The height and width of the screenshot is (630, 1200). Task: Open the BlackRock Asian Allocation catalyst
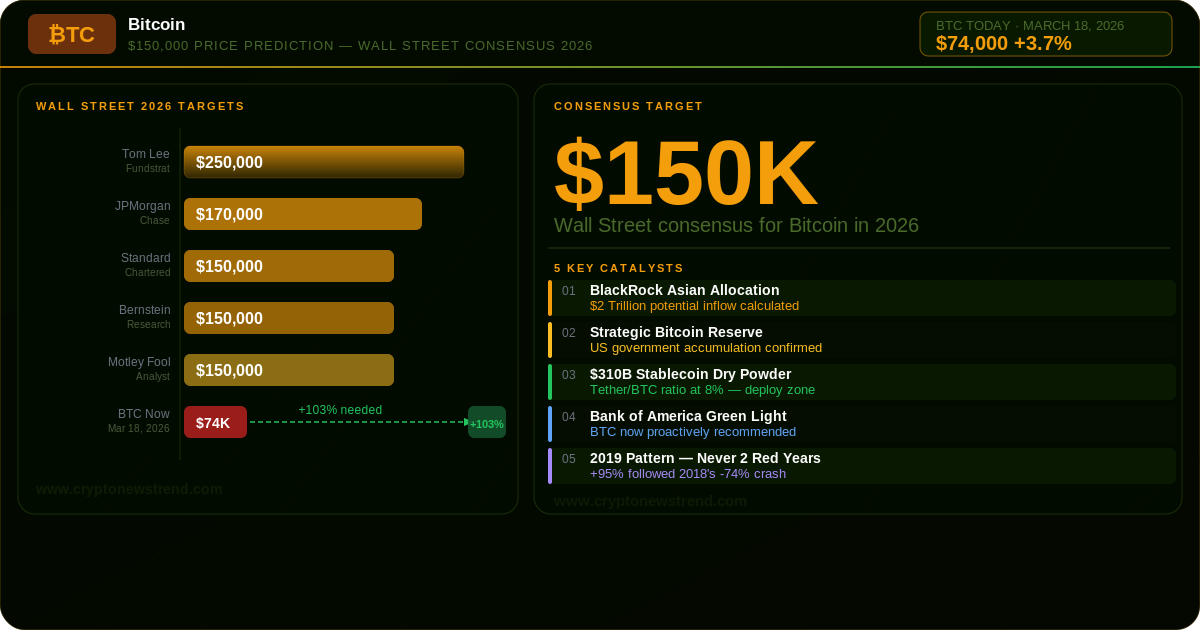coord(861,298)
